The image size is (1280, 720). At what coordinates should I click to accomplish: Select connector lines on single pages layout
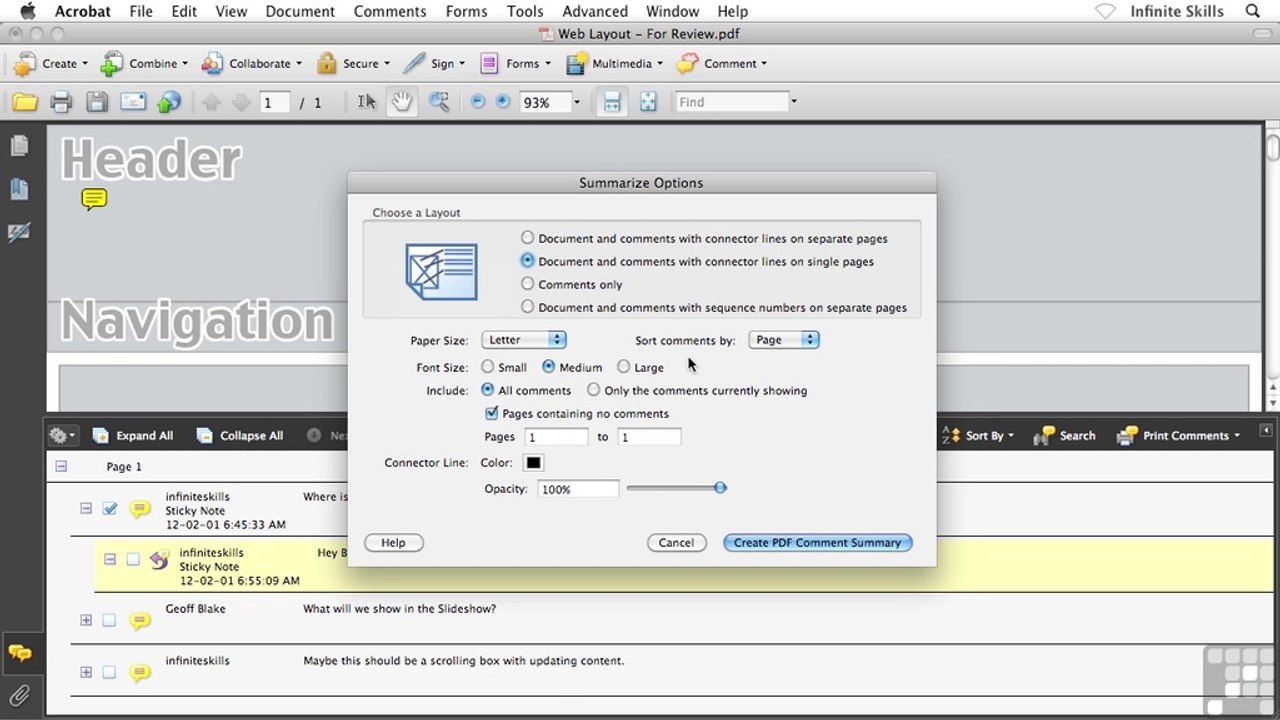527,261
